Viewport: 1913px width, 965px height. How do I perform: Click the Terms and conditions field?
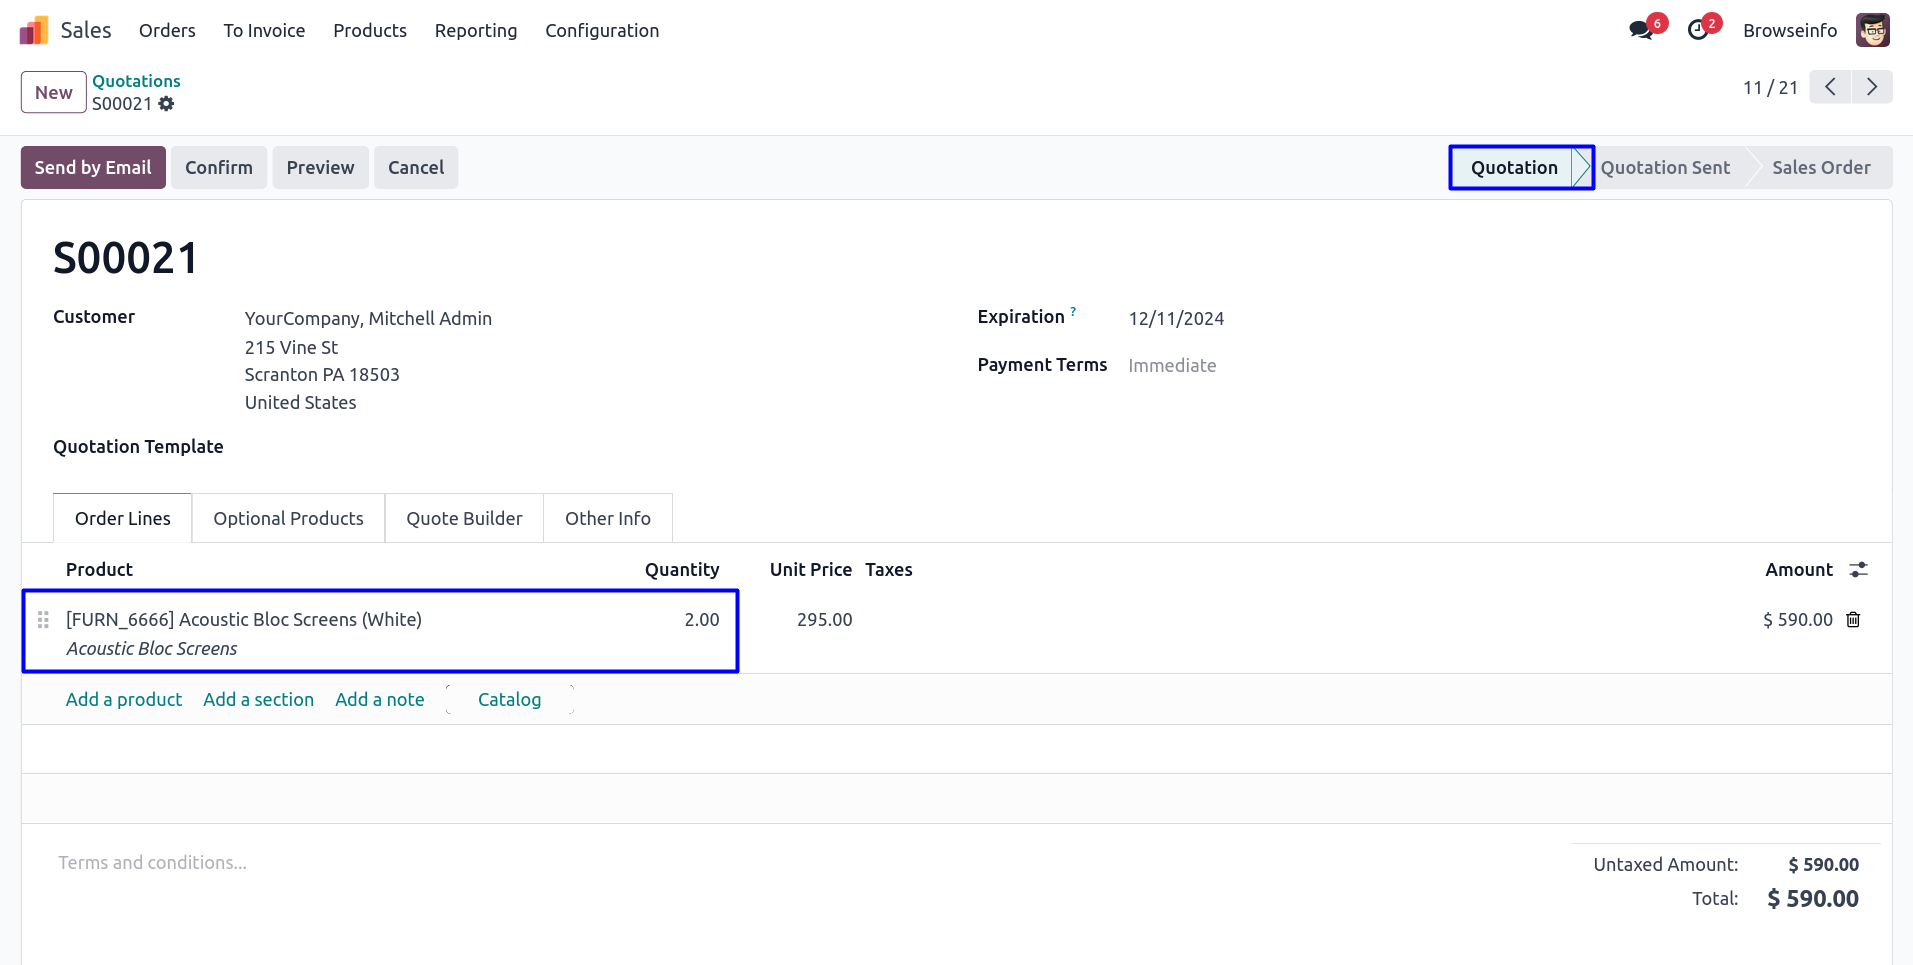coord(153,863)
